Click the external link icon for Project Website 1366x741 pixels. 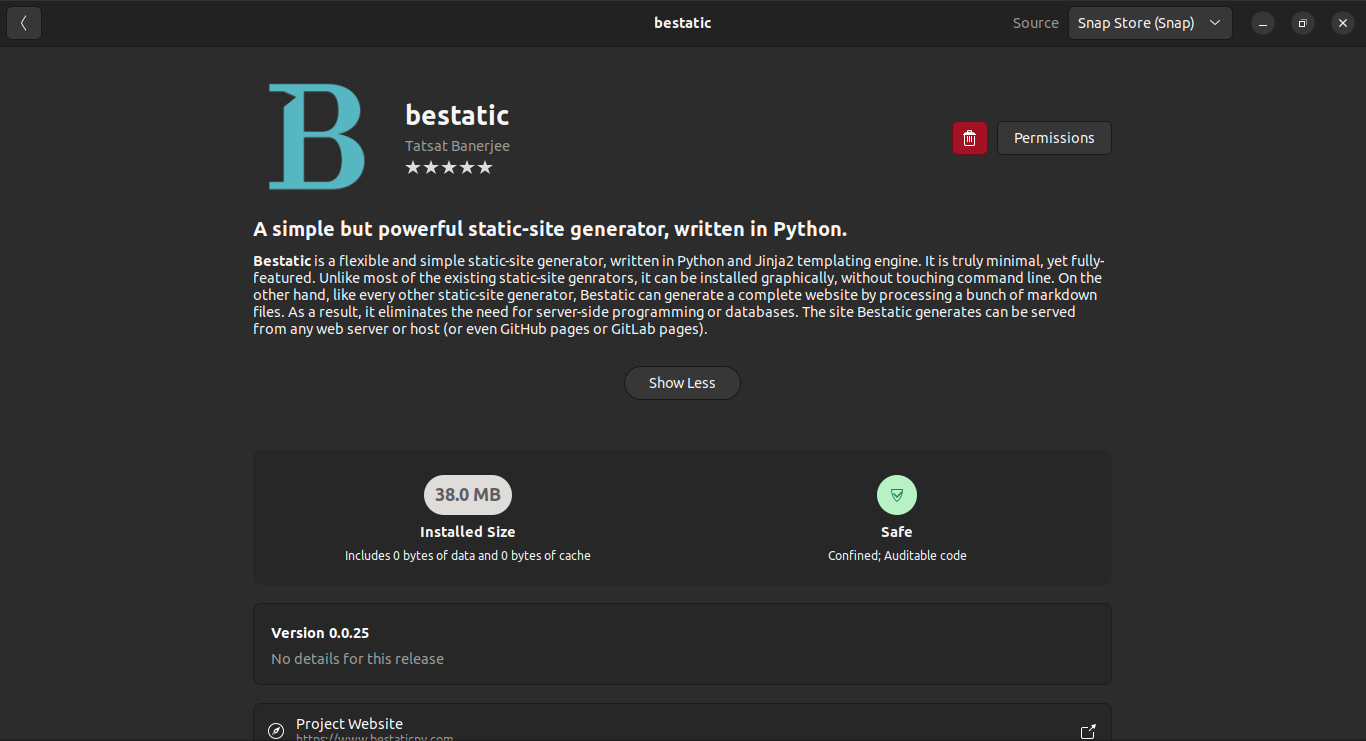(x=1088, y=732)
